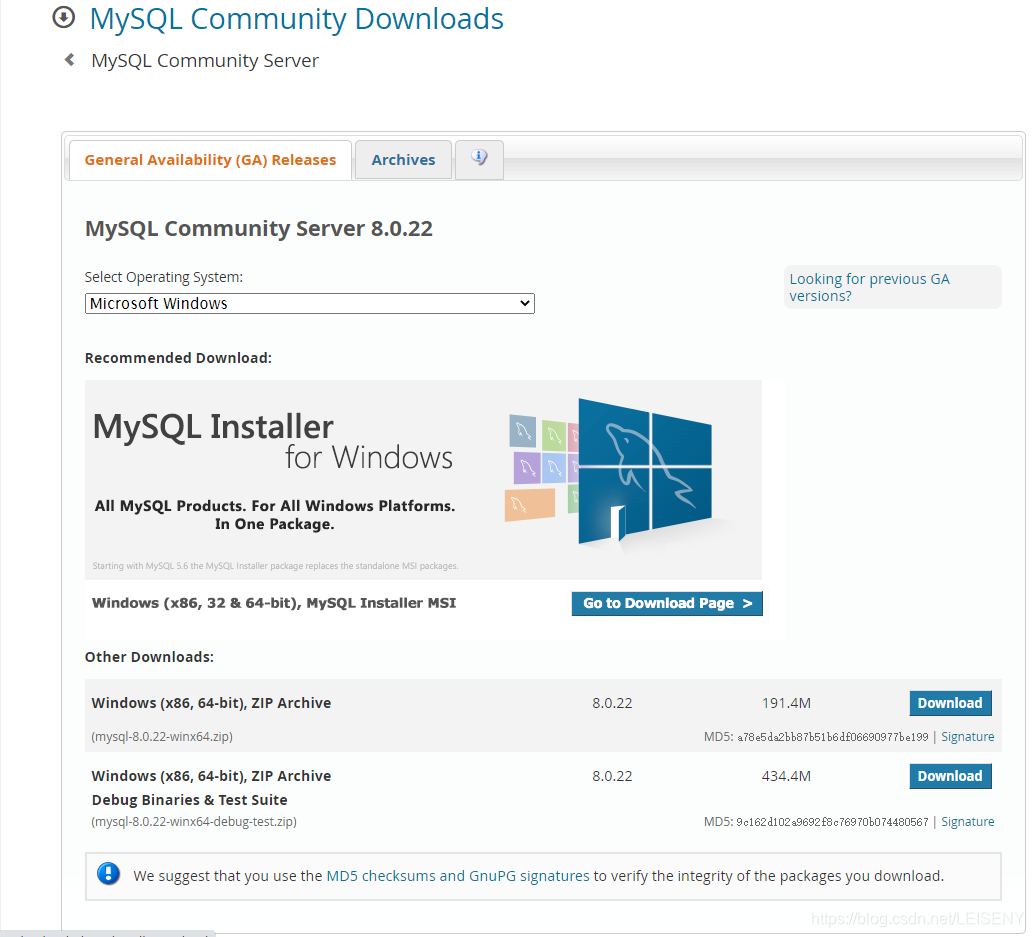This screenshot has height=937, width=1034.
Task: Download the Windows x86 64-bit ZIP Archive
Action: tap(949, 703)
